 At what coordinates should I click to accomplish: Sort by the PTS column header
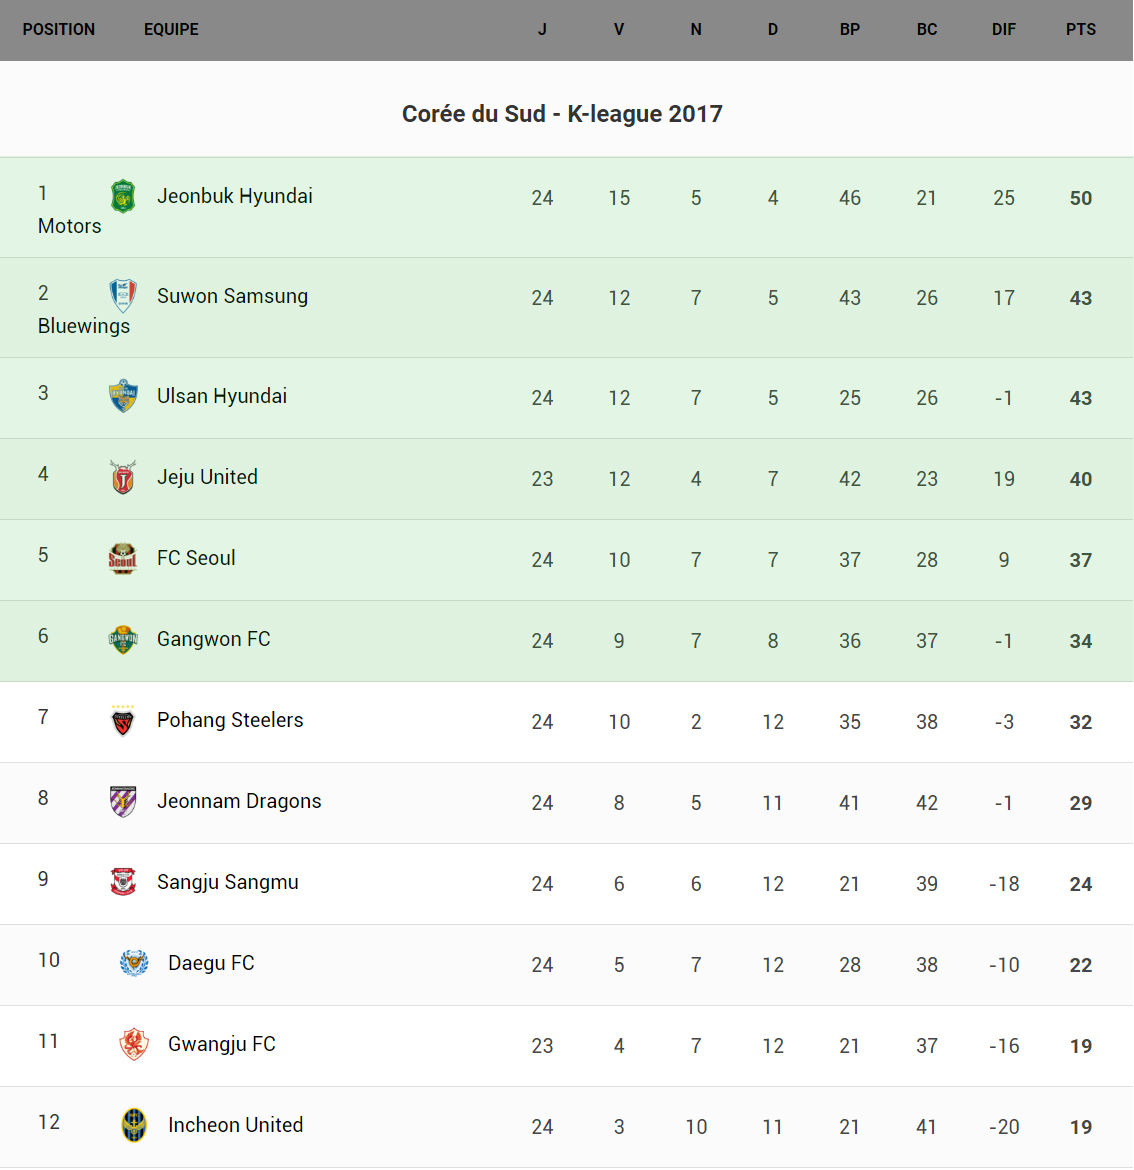click(1081, 30)
